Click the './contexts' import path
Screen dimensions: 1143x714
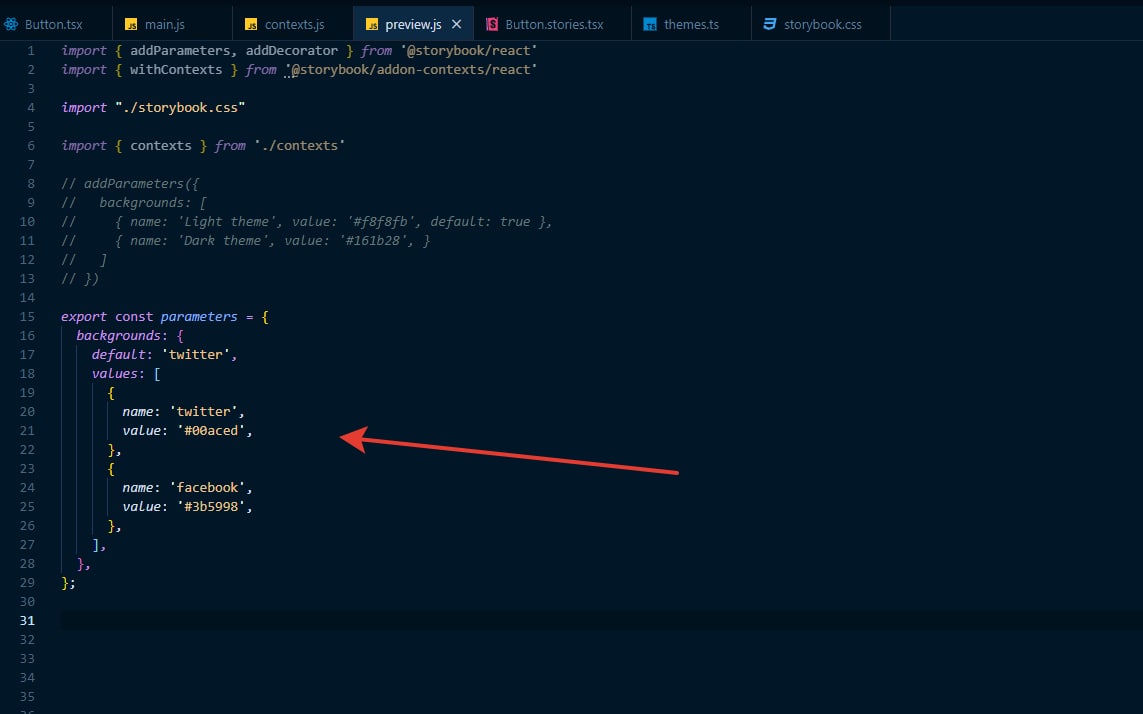click(299, 145)
